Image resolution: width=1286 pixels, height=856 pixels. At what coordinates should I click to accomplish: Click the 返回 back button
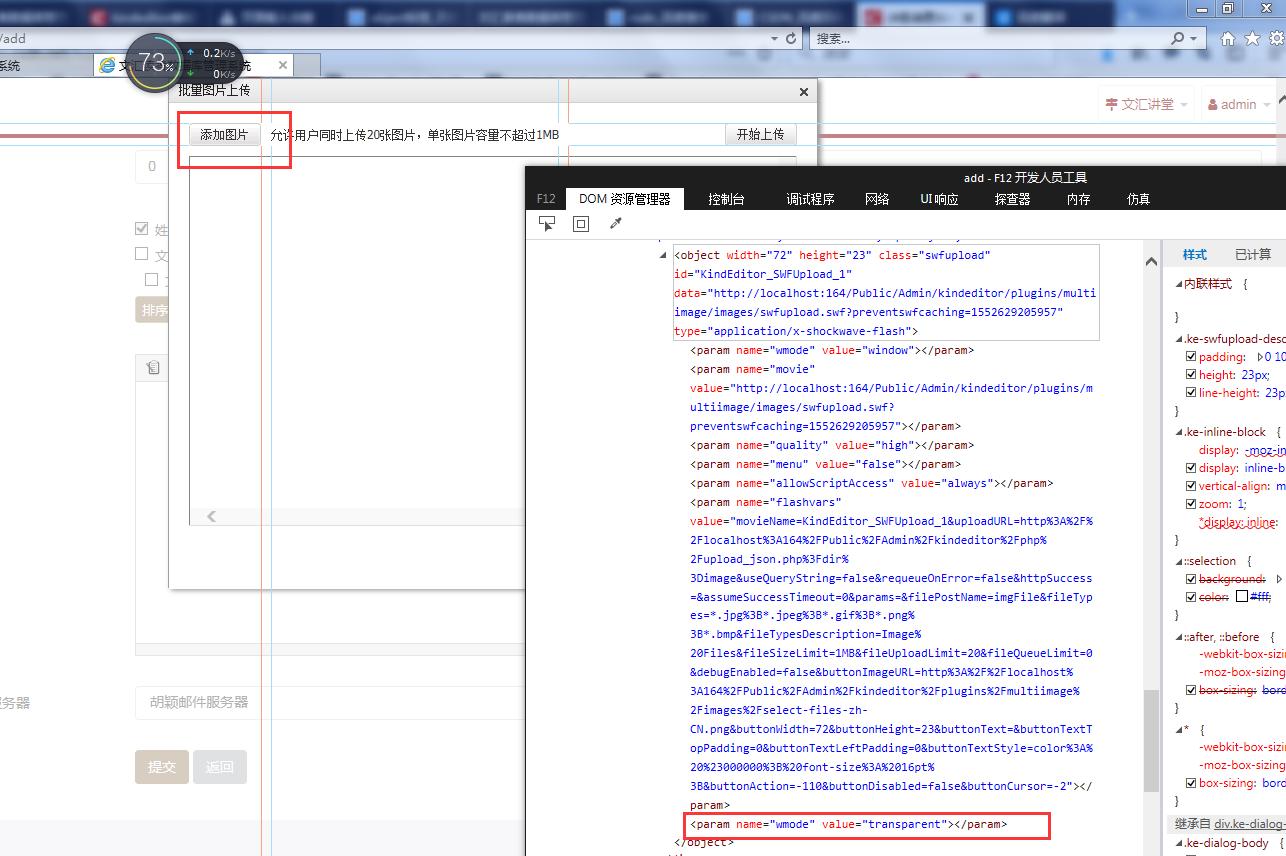[220, 767]
